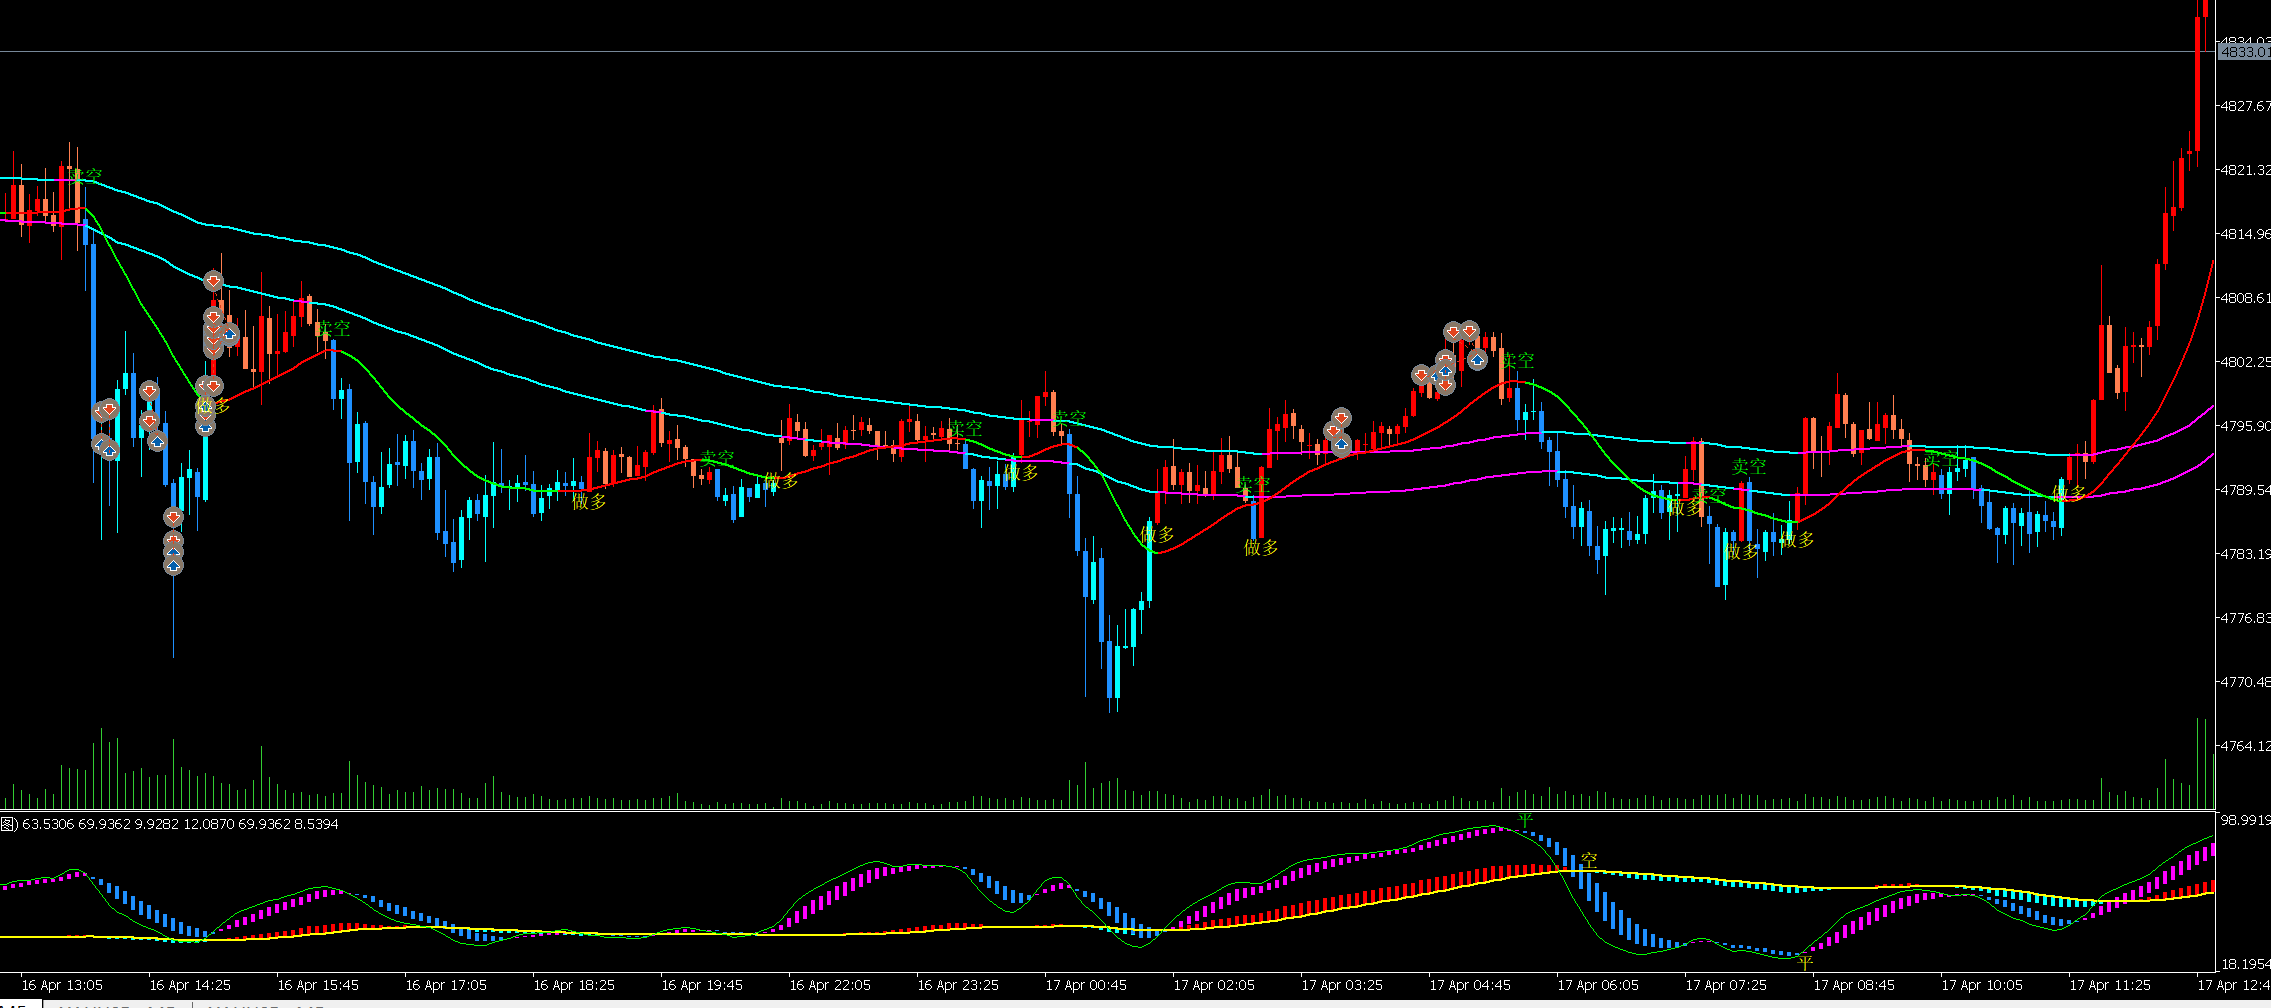Click the 平 label at the indicator peak

(x=1525, y=821)
